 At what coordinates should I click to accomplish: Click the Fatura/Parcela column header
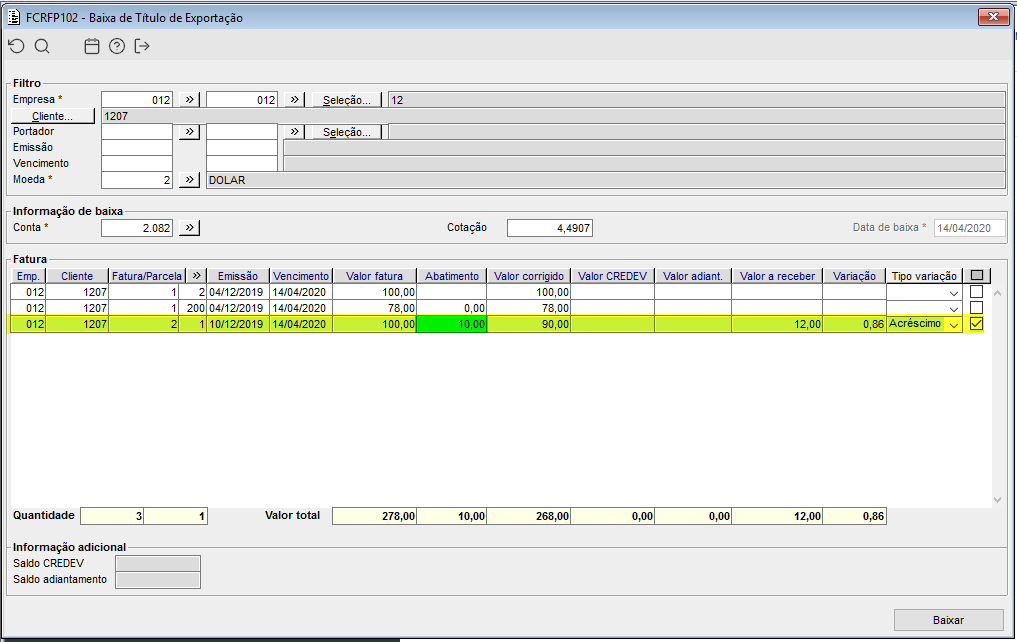(x=147, y=276)
